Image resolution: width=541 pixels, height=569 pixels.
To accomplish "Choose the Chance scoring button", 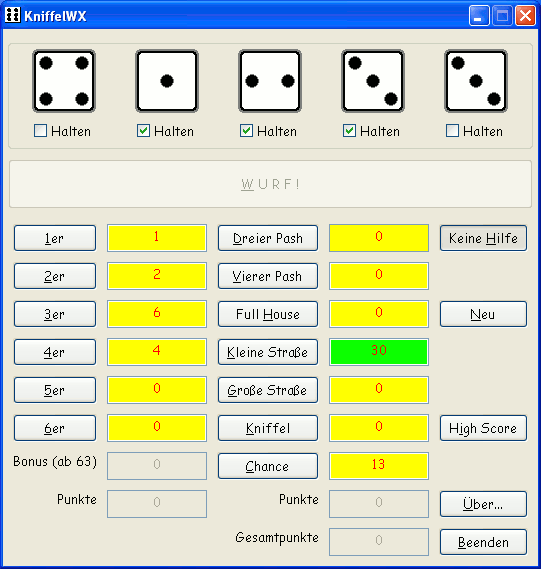I will [268, 466].
